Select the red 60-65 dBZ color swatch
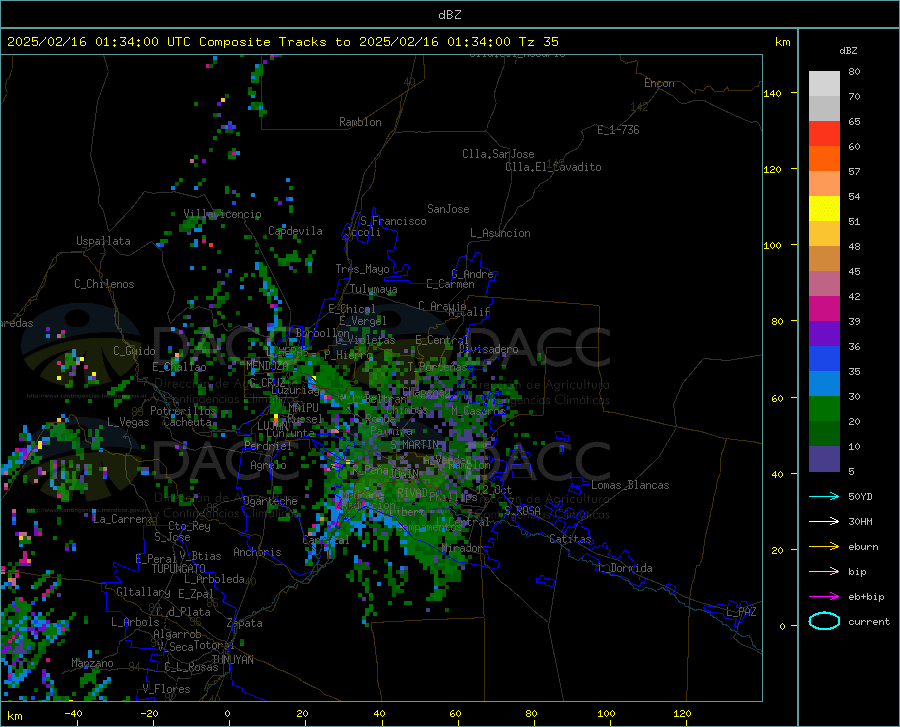 click(824, 134)
